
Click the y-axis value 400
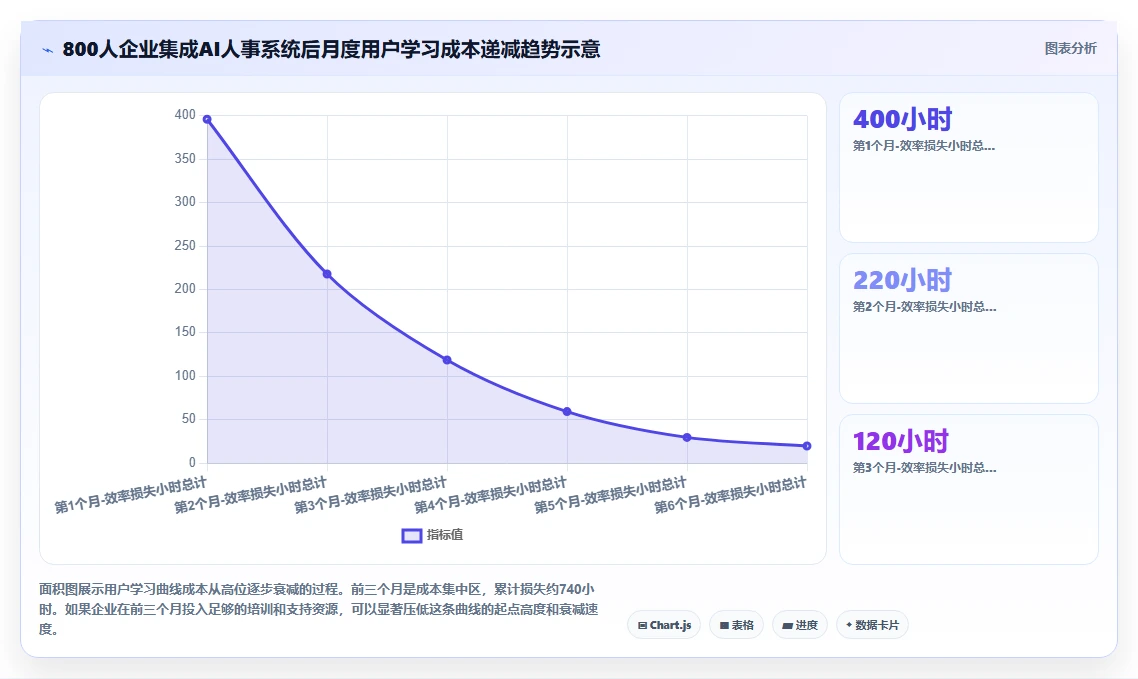[185, 115]
